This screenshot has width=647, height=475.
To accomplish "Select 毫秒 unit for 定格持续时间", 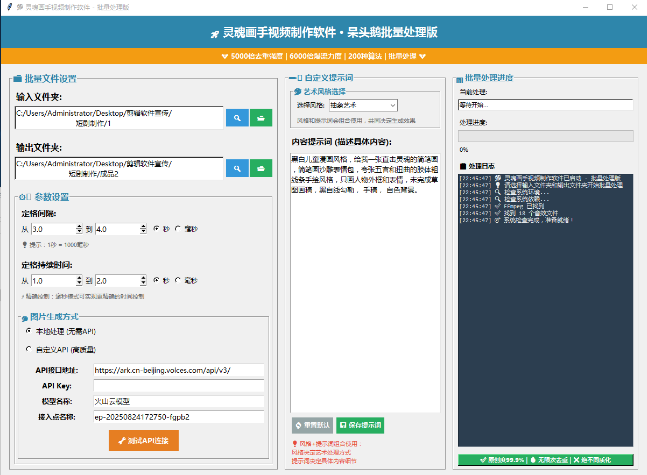I will [x=177, y=281].
